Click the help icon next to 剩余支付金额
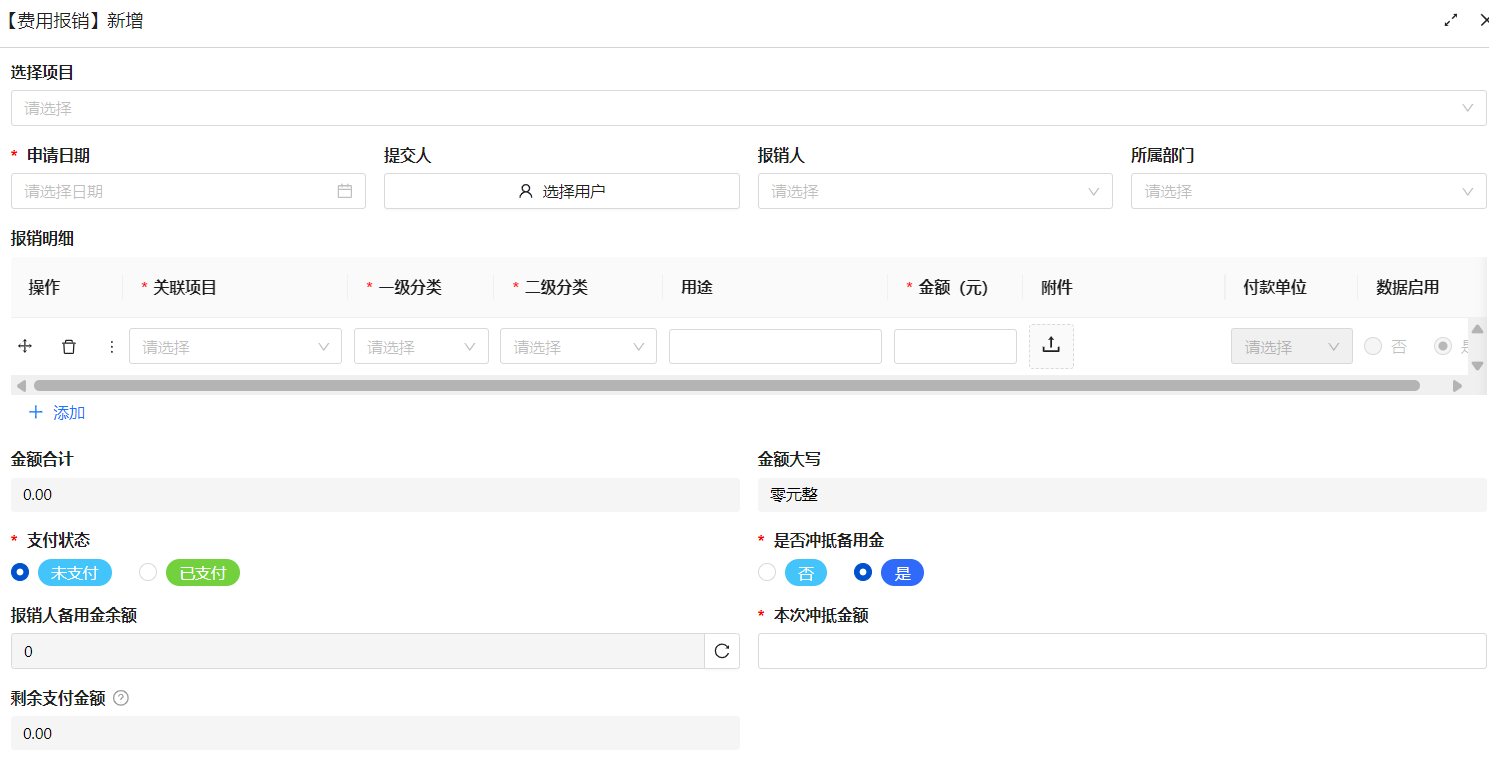This screenshot has width=1489, height=758. point(121,698)
